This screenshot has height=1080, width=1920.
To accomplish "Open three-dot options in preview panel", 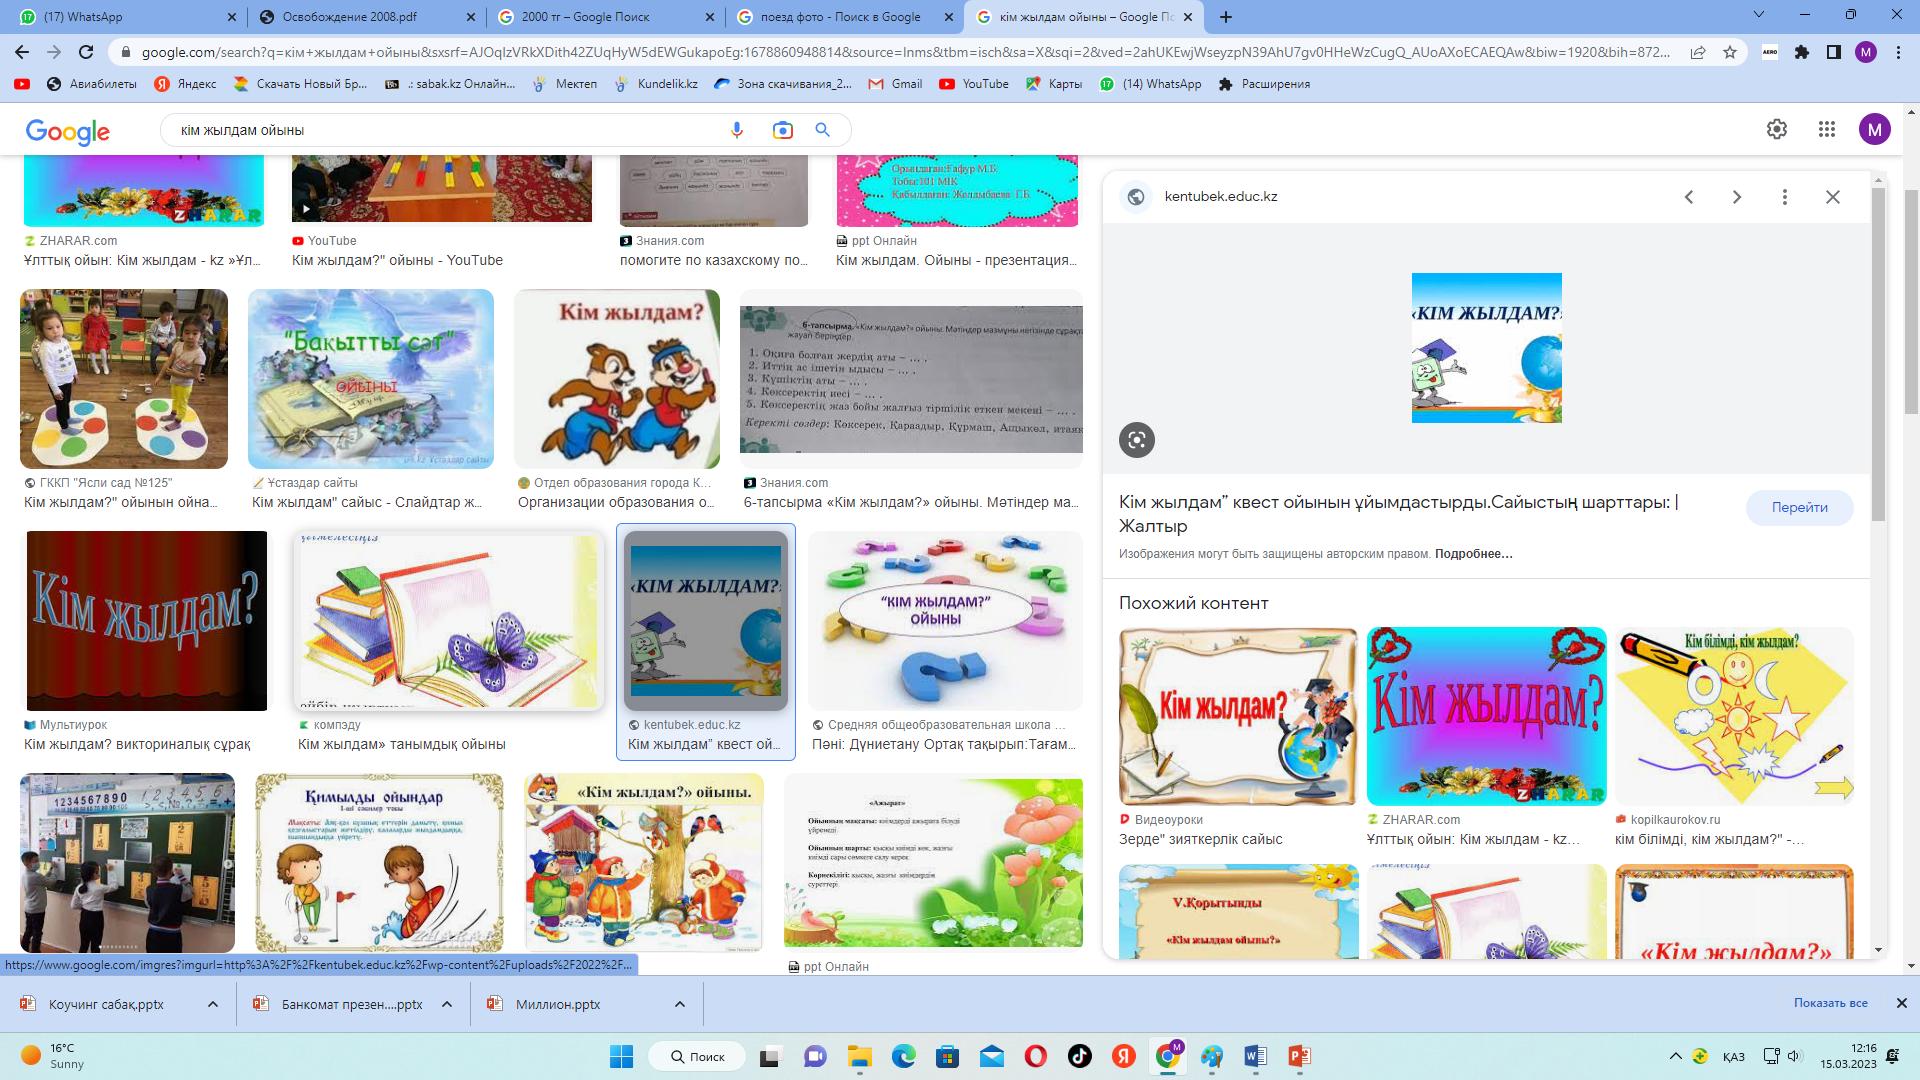I will (1784, 197).
